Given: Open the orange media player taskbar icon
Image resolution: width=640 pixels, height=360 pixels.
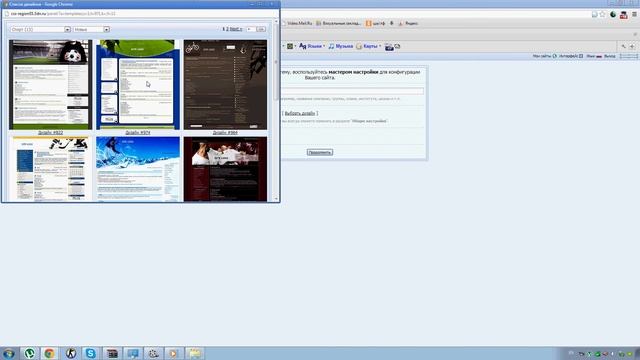Looking at the screenshot, I should point(173,353).
